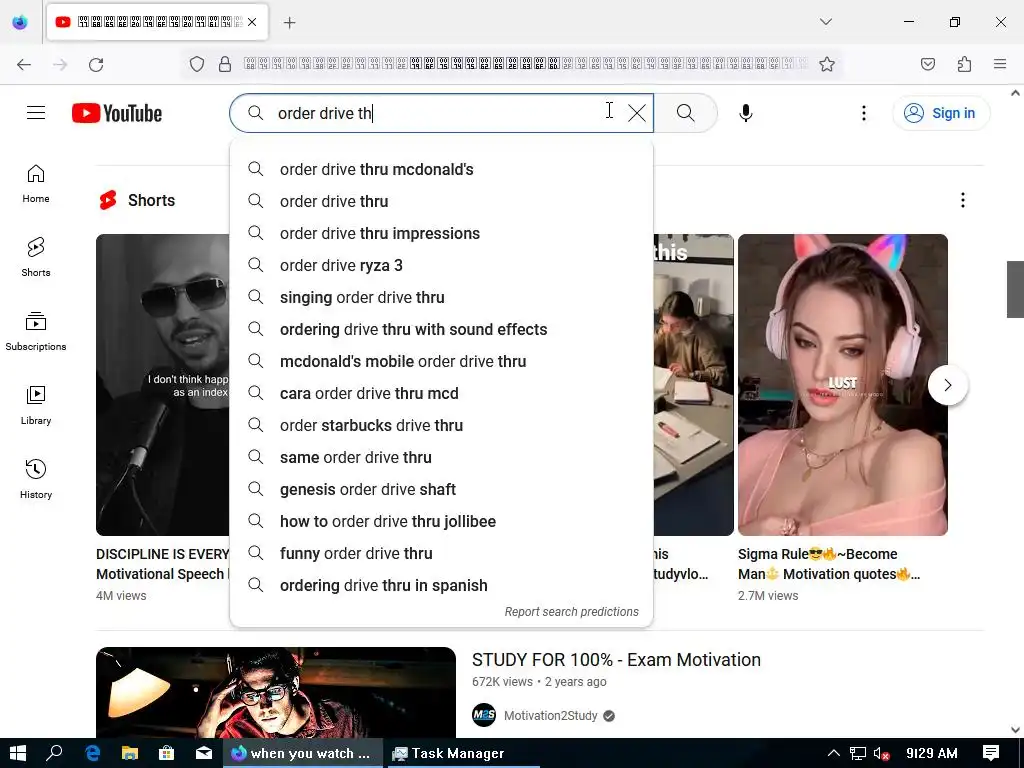Viewport: 1024px width, 768px height.
Task: Open a new browser tab
Action: click(290, 23)
